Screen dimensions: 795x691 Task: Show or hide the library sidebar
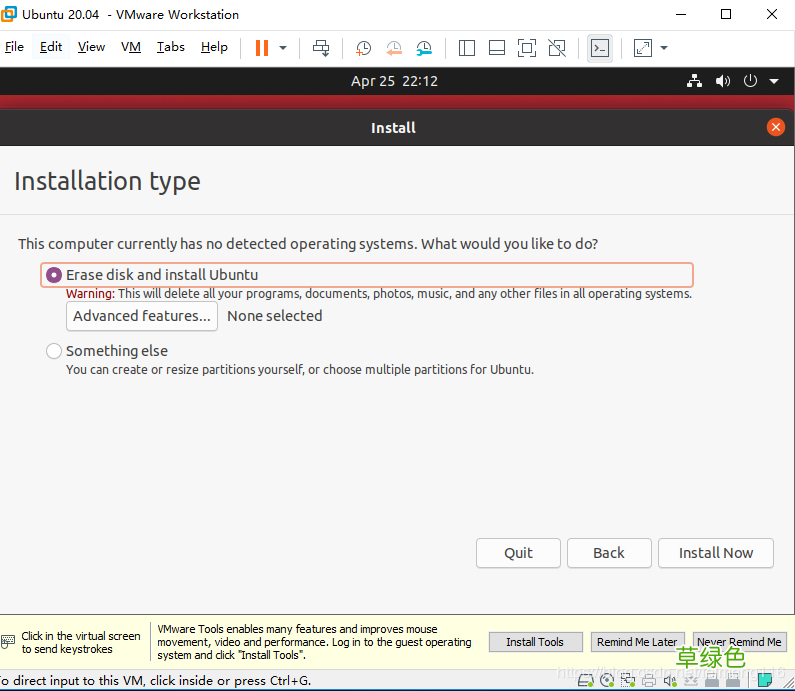point(466,48)
